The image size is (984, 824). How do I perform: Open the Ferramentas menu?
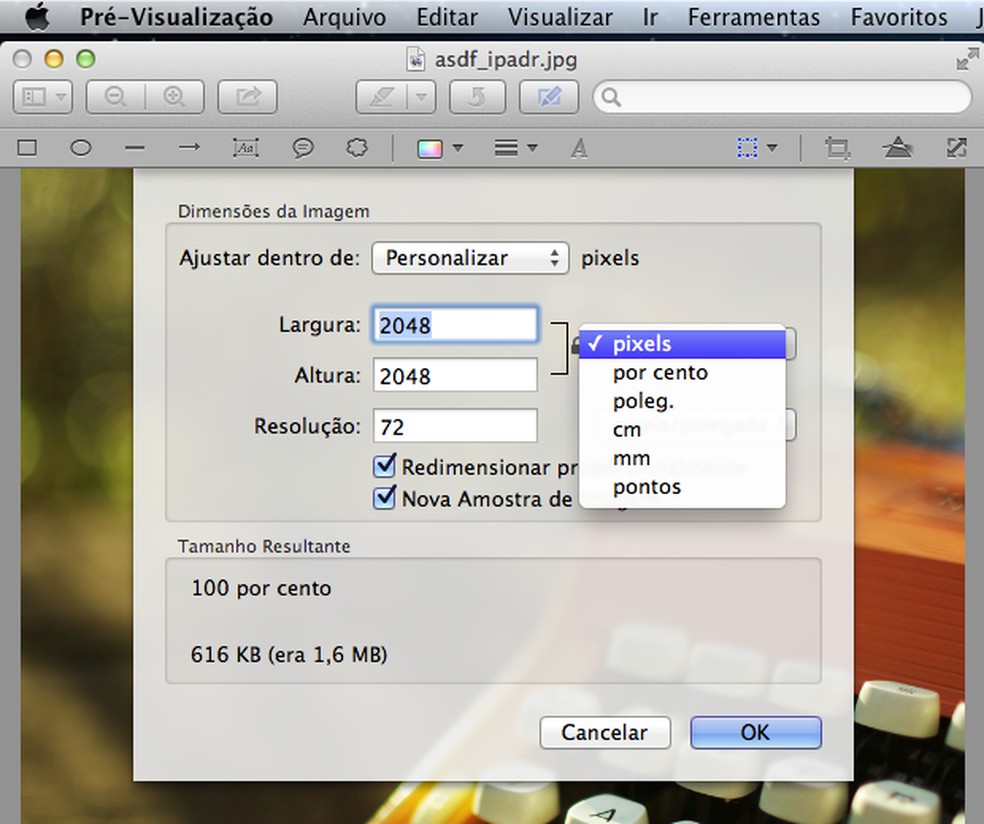click(x=754, y=17)
